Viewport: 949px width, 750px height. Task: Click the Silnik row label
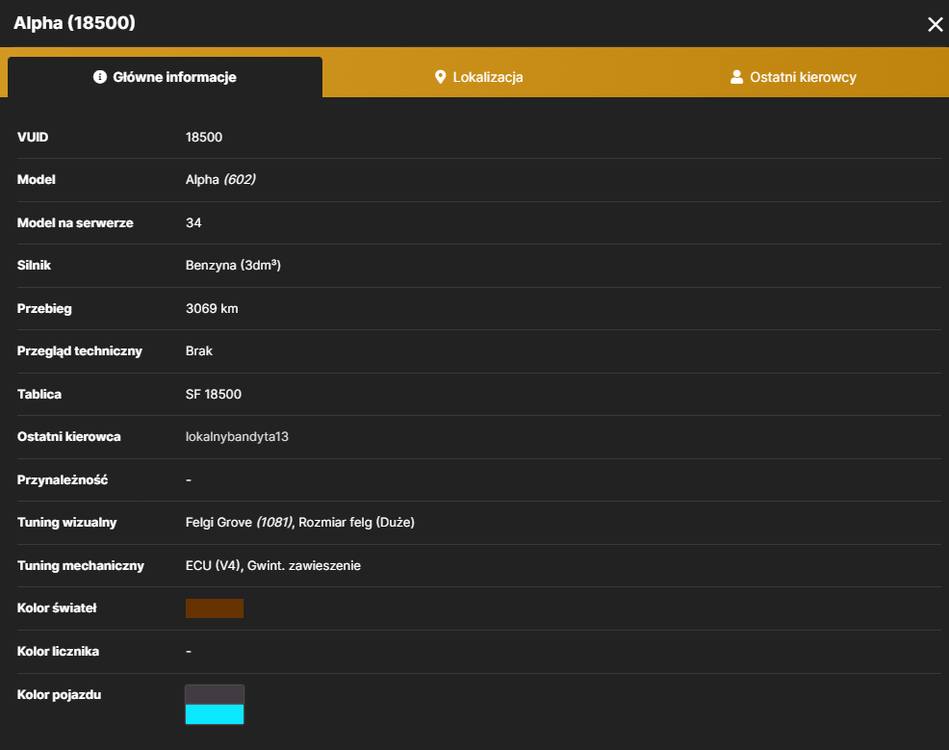(x=34, y=265)
